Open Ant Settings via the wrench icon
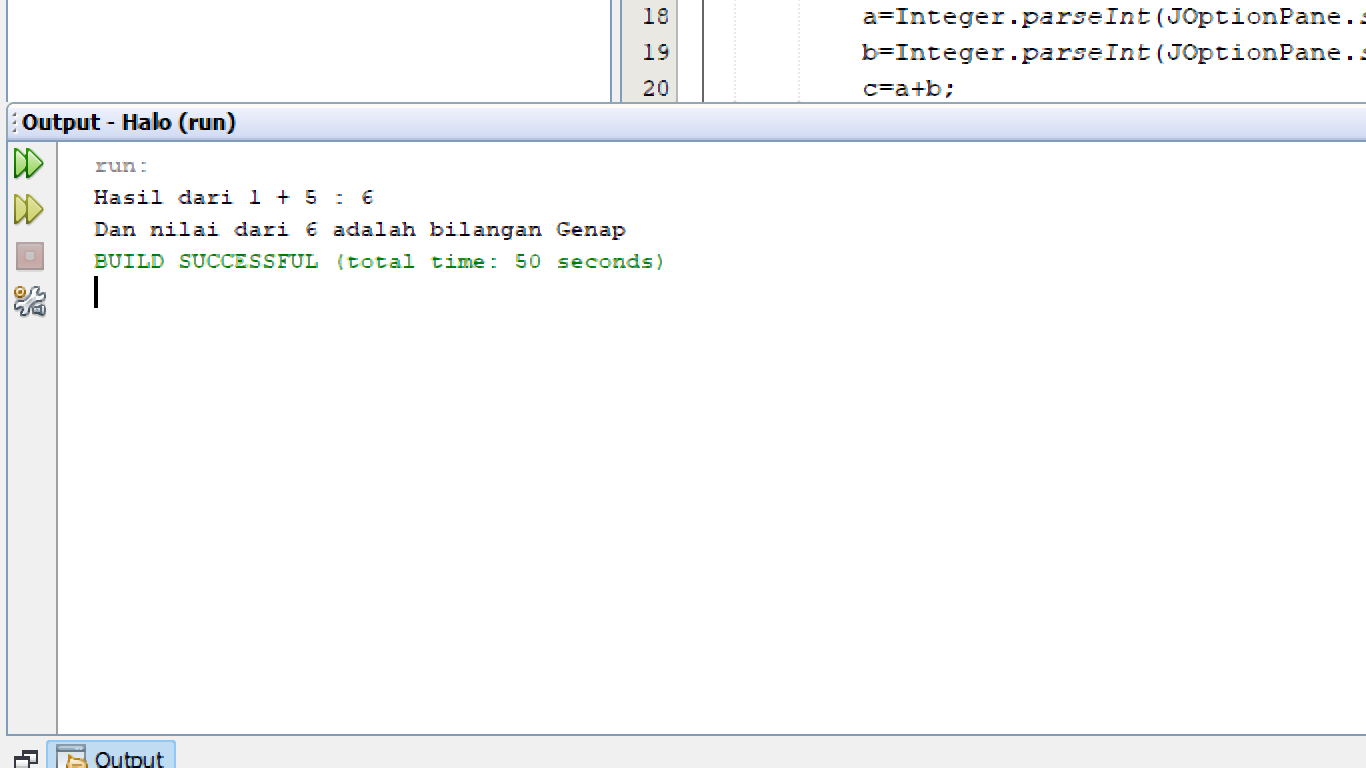The width and height of the screenshot is (1366, 768). tap(29, 302)
